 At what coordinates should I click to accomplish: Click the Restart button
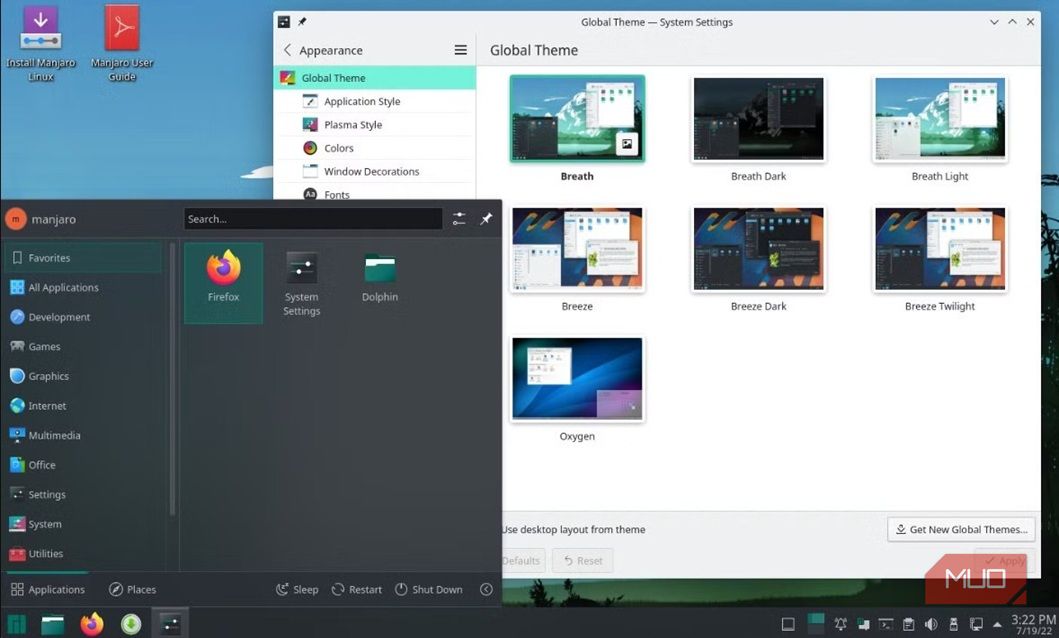pos(357,589)
